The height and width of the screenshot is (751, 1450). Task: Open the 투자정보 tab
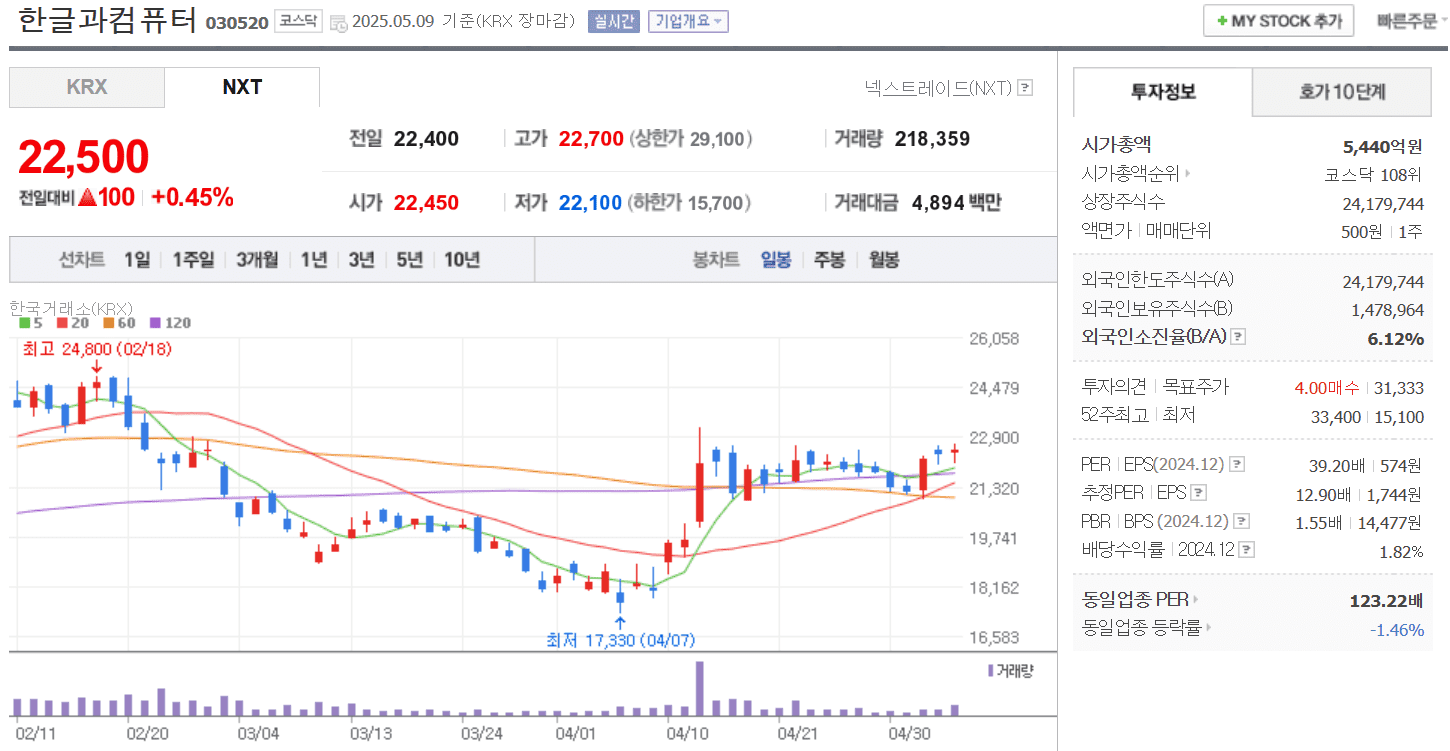pyautogui.click(x=1163, y=92)
